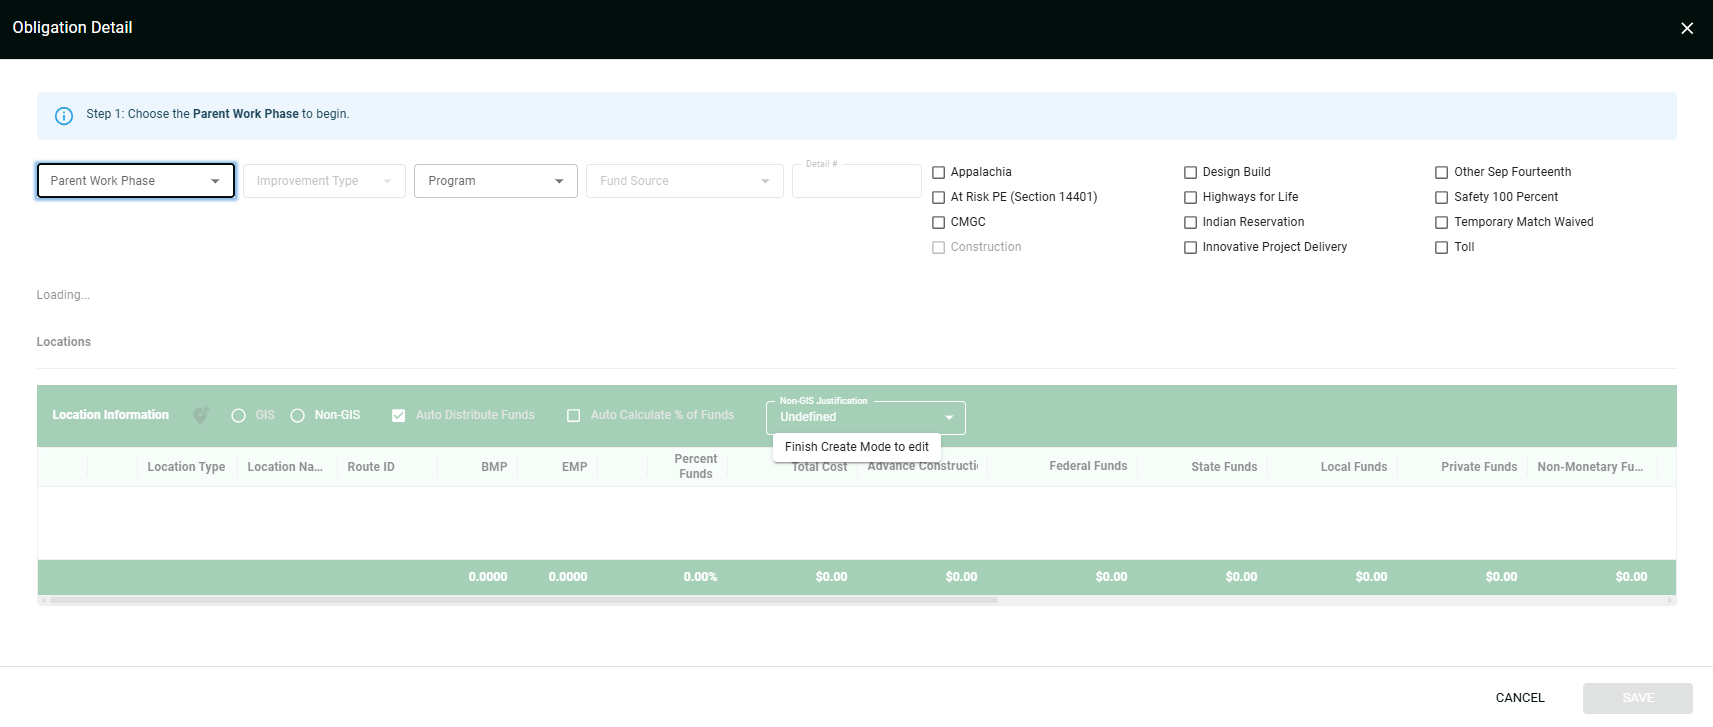
Task: Open the Parent Work Phase dropdown
Action: 136,181
